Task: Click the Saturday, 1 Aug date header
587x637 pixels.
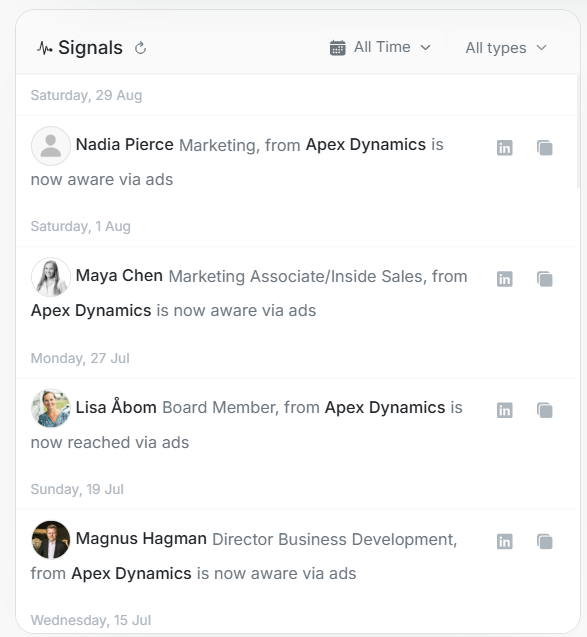Action: (x=81, y=226)
